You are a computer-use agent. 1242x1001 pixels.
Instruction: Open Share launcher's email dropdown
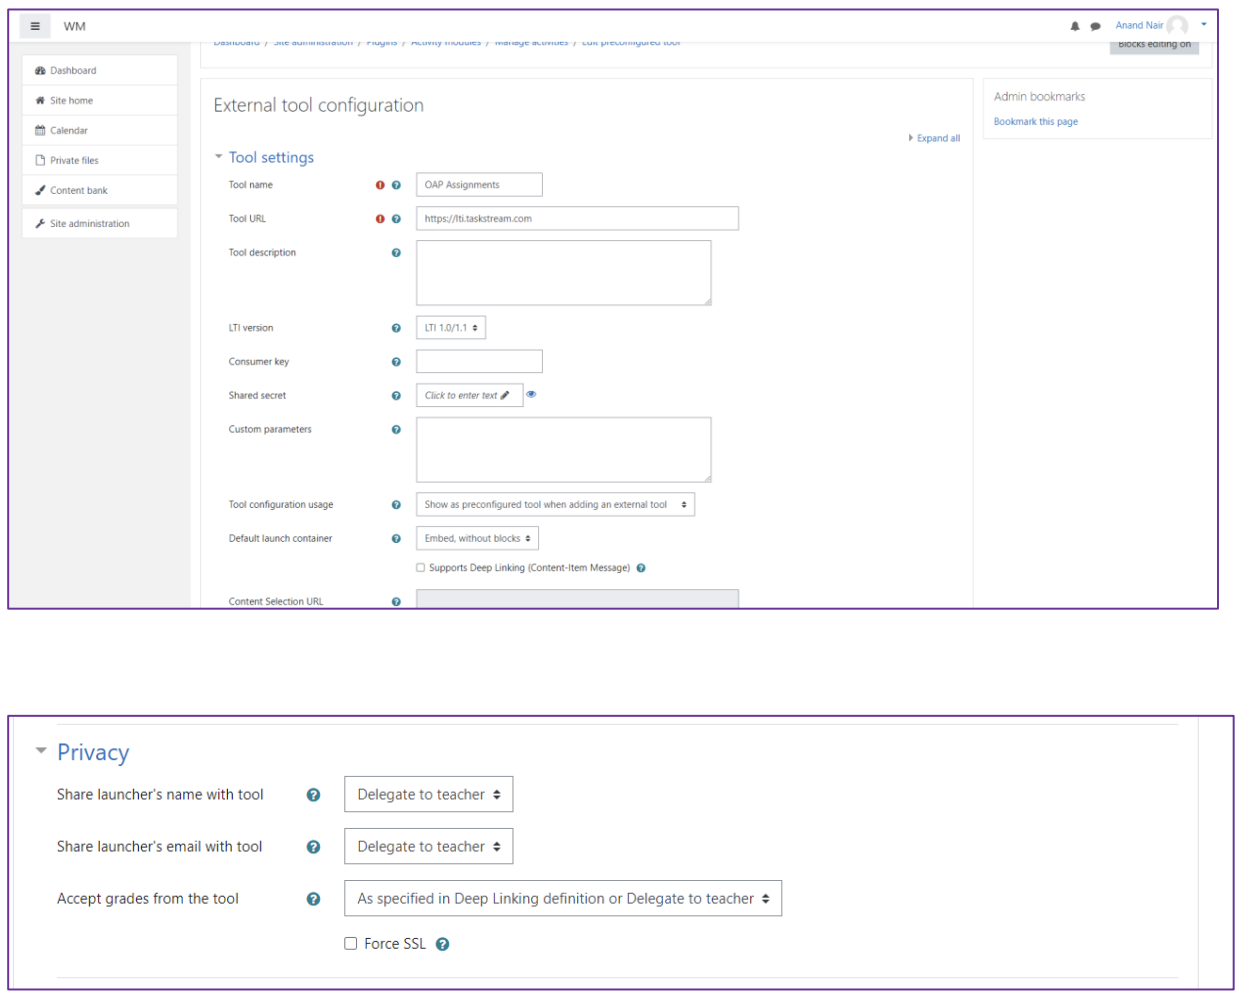[428, 847]
